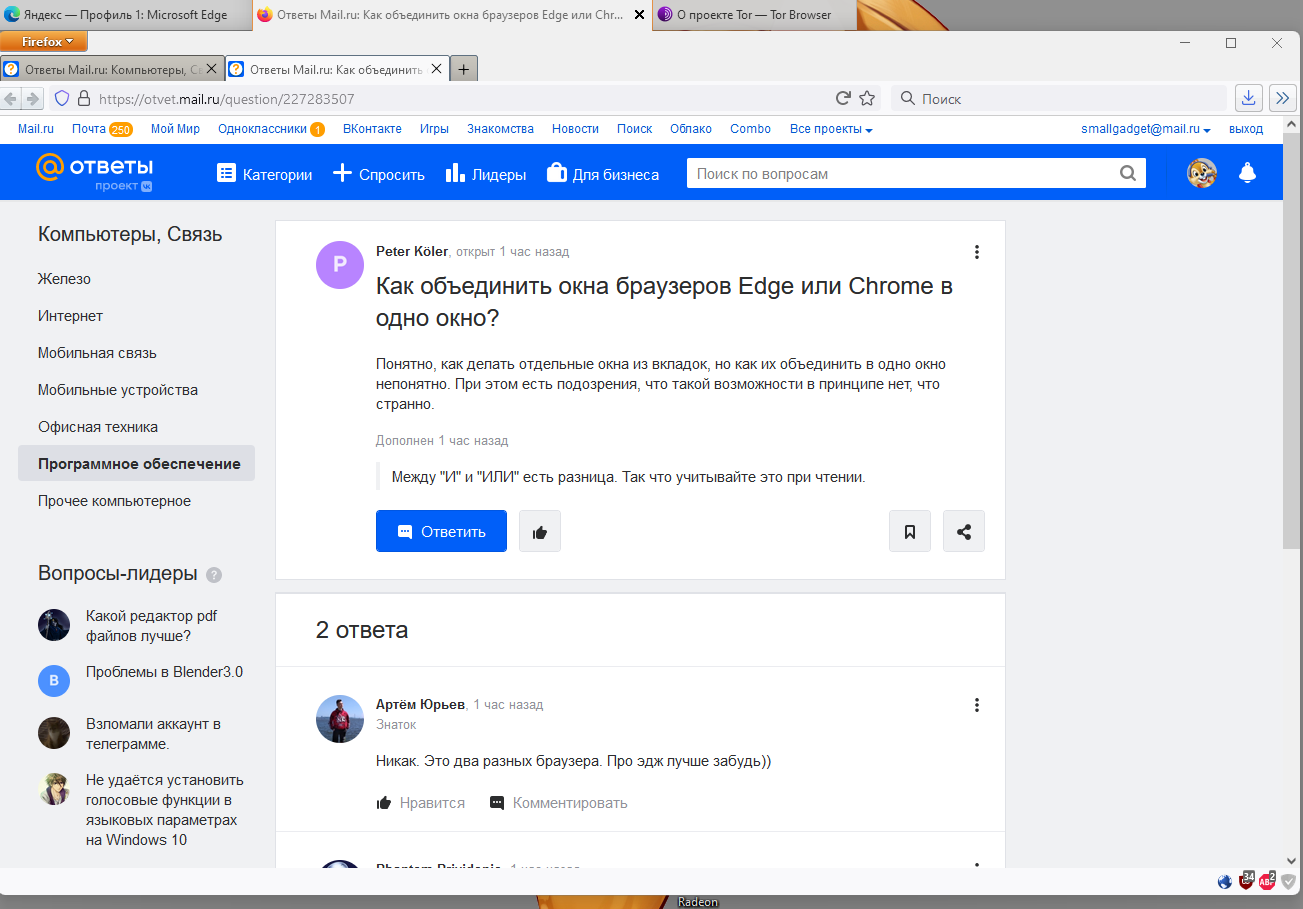This screenshot has height=909, width=1303.
Task: Click выход logout link
Action: (1246, 129)
